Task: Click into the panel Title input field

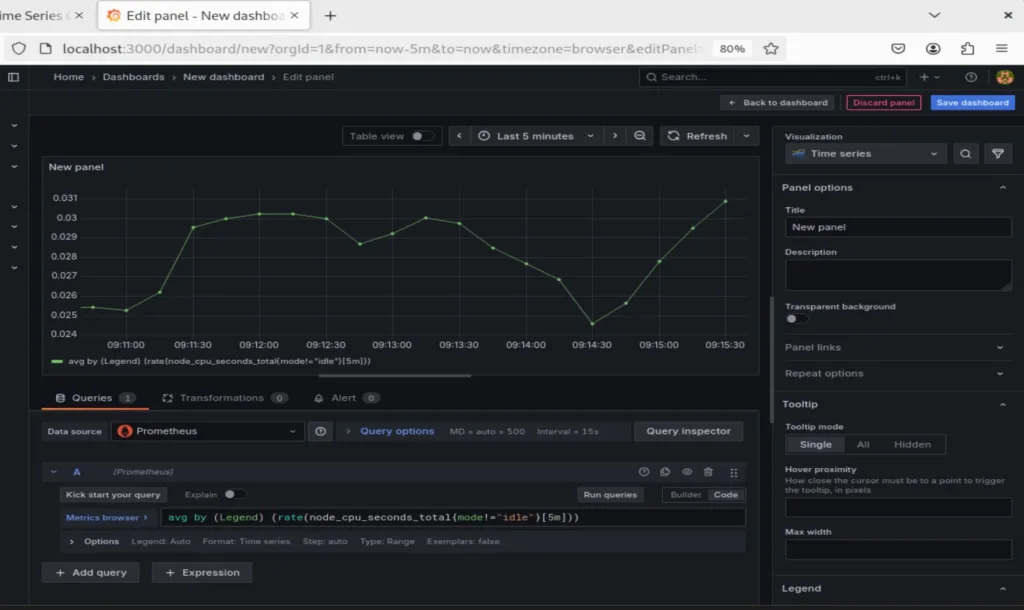Action: click(x=898, y=227)
